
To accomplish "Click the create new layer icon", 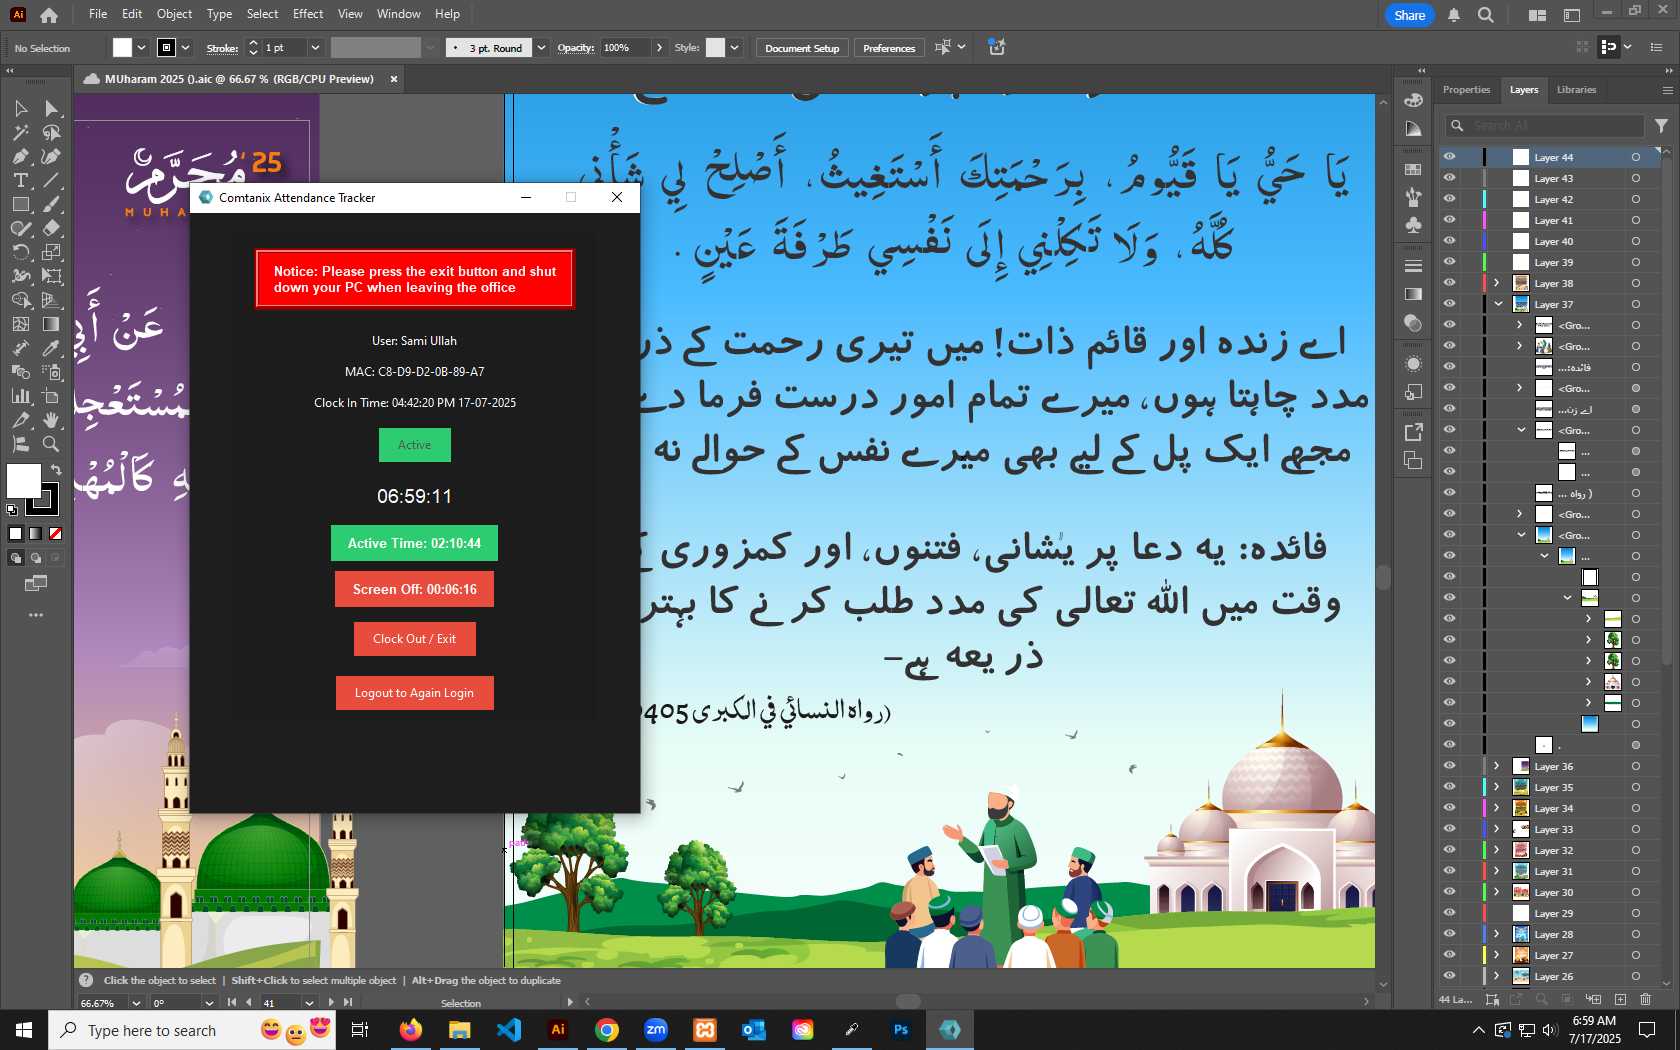I will pos(1620,999).
